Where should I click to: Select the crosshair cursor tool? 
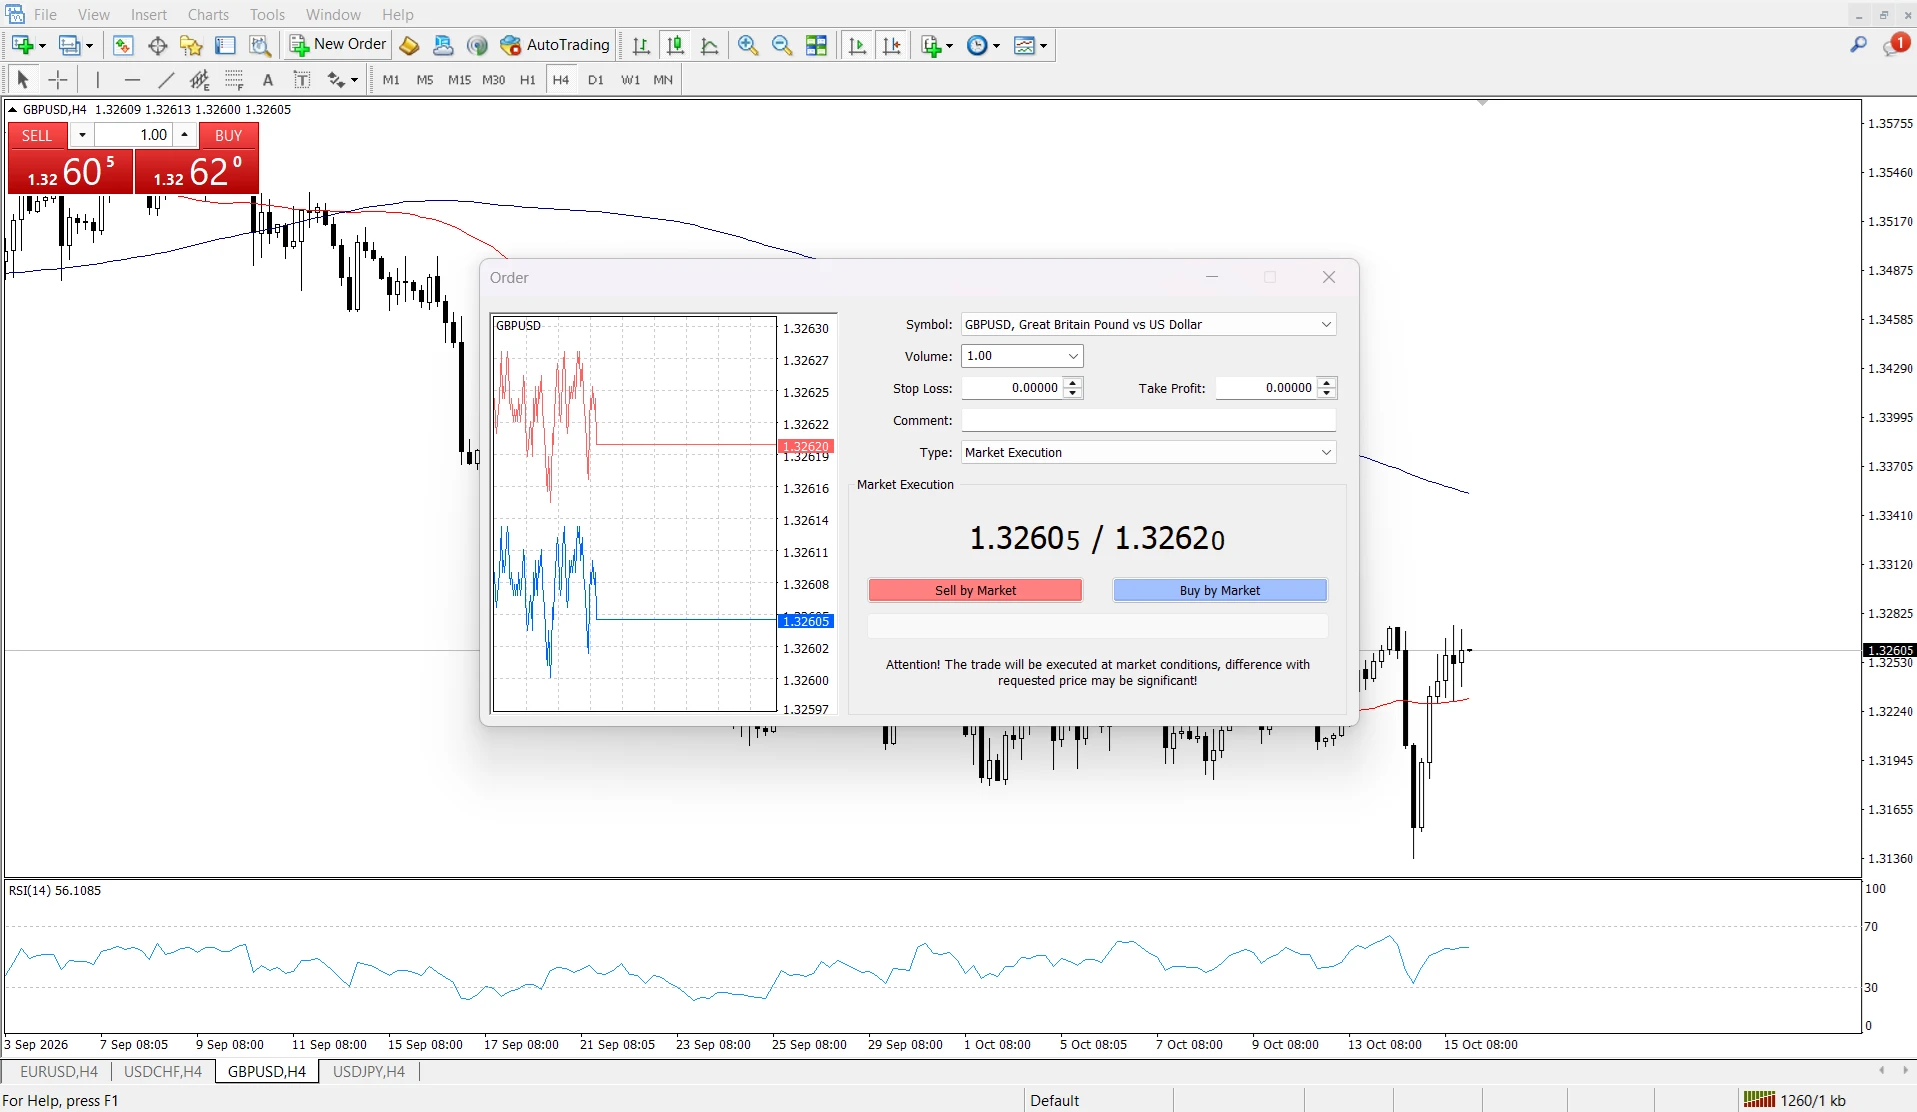click(x=58, y=80)
